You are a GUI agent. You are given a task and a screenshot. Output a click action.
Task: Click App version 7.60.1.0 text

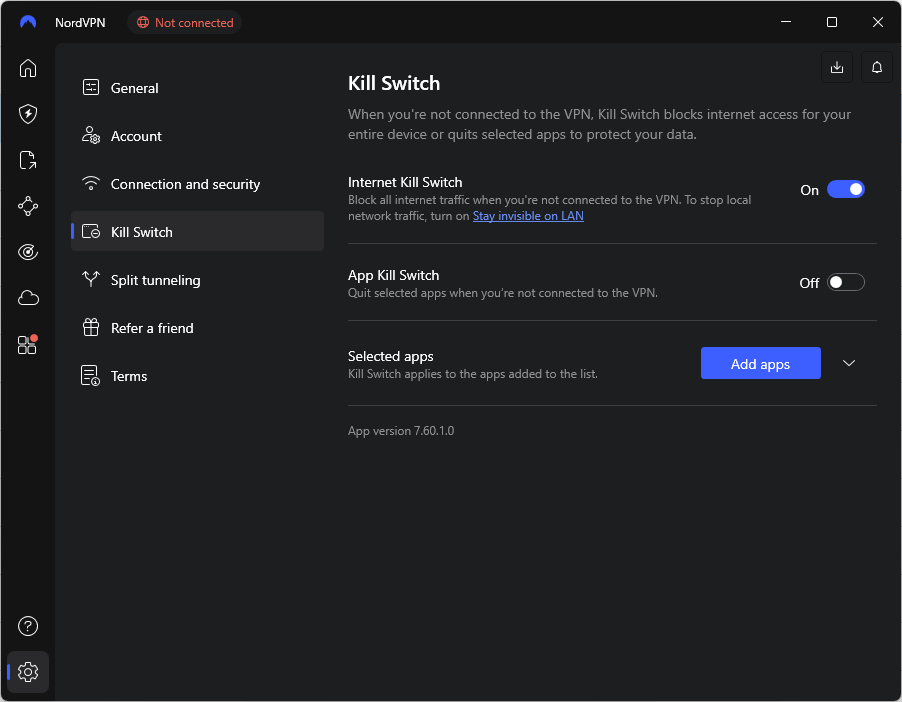[x=401, y=430]
